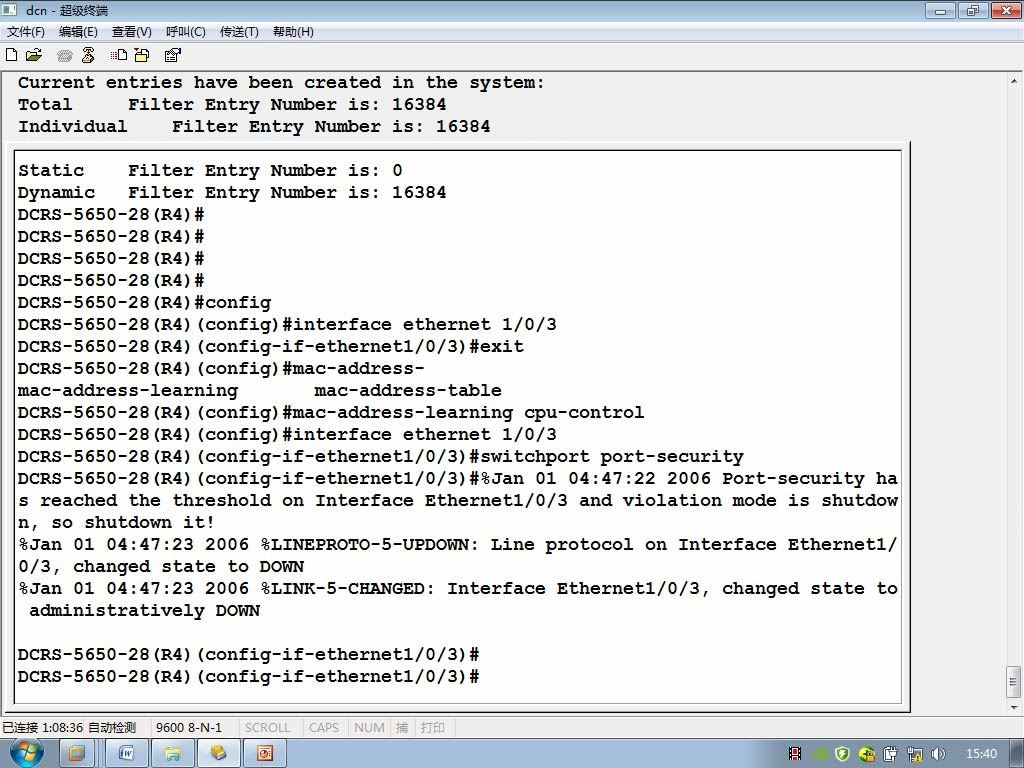The width and height of the screenshot is (1024, 768).
Task: Click the scrollbar down arrow
Action: point(1014,707)
